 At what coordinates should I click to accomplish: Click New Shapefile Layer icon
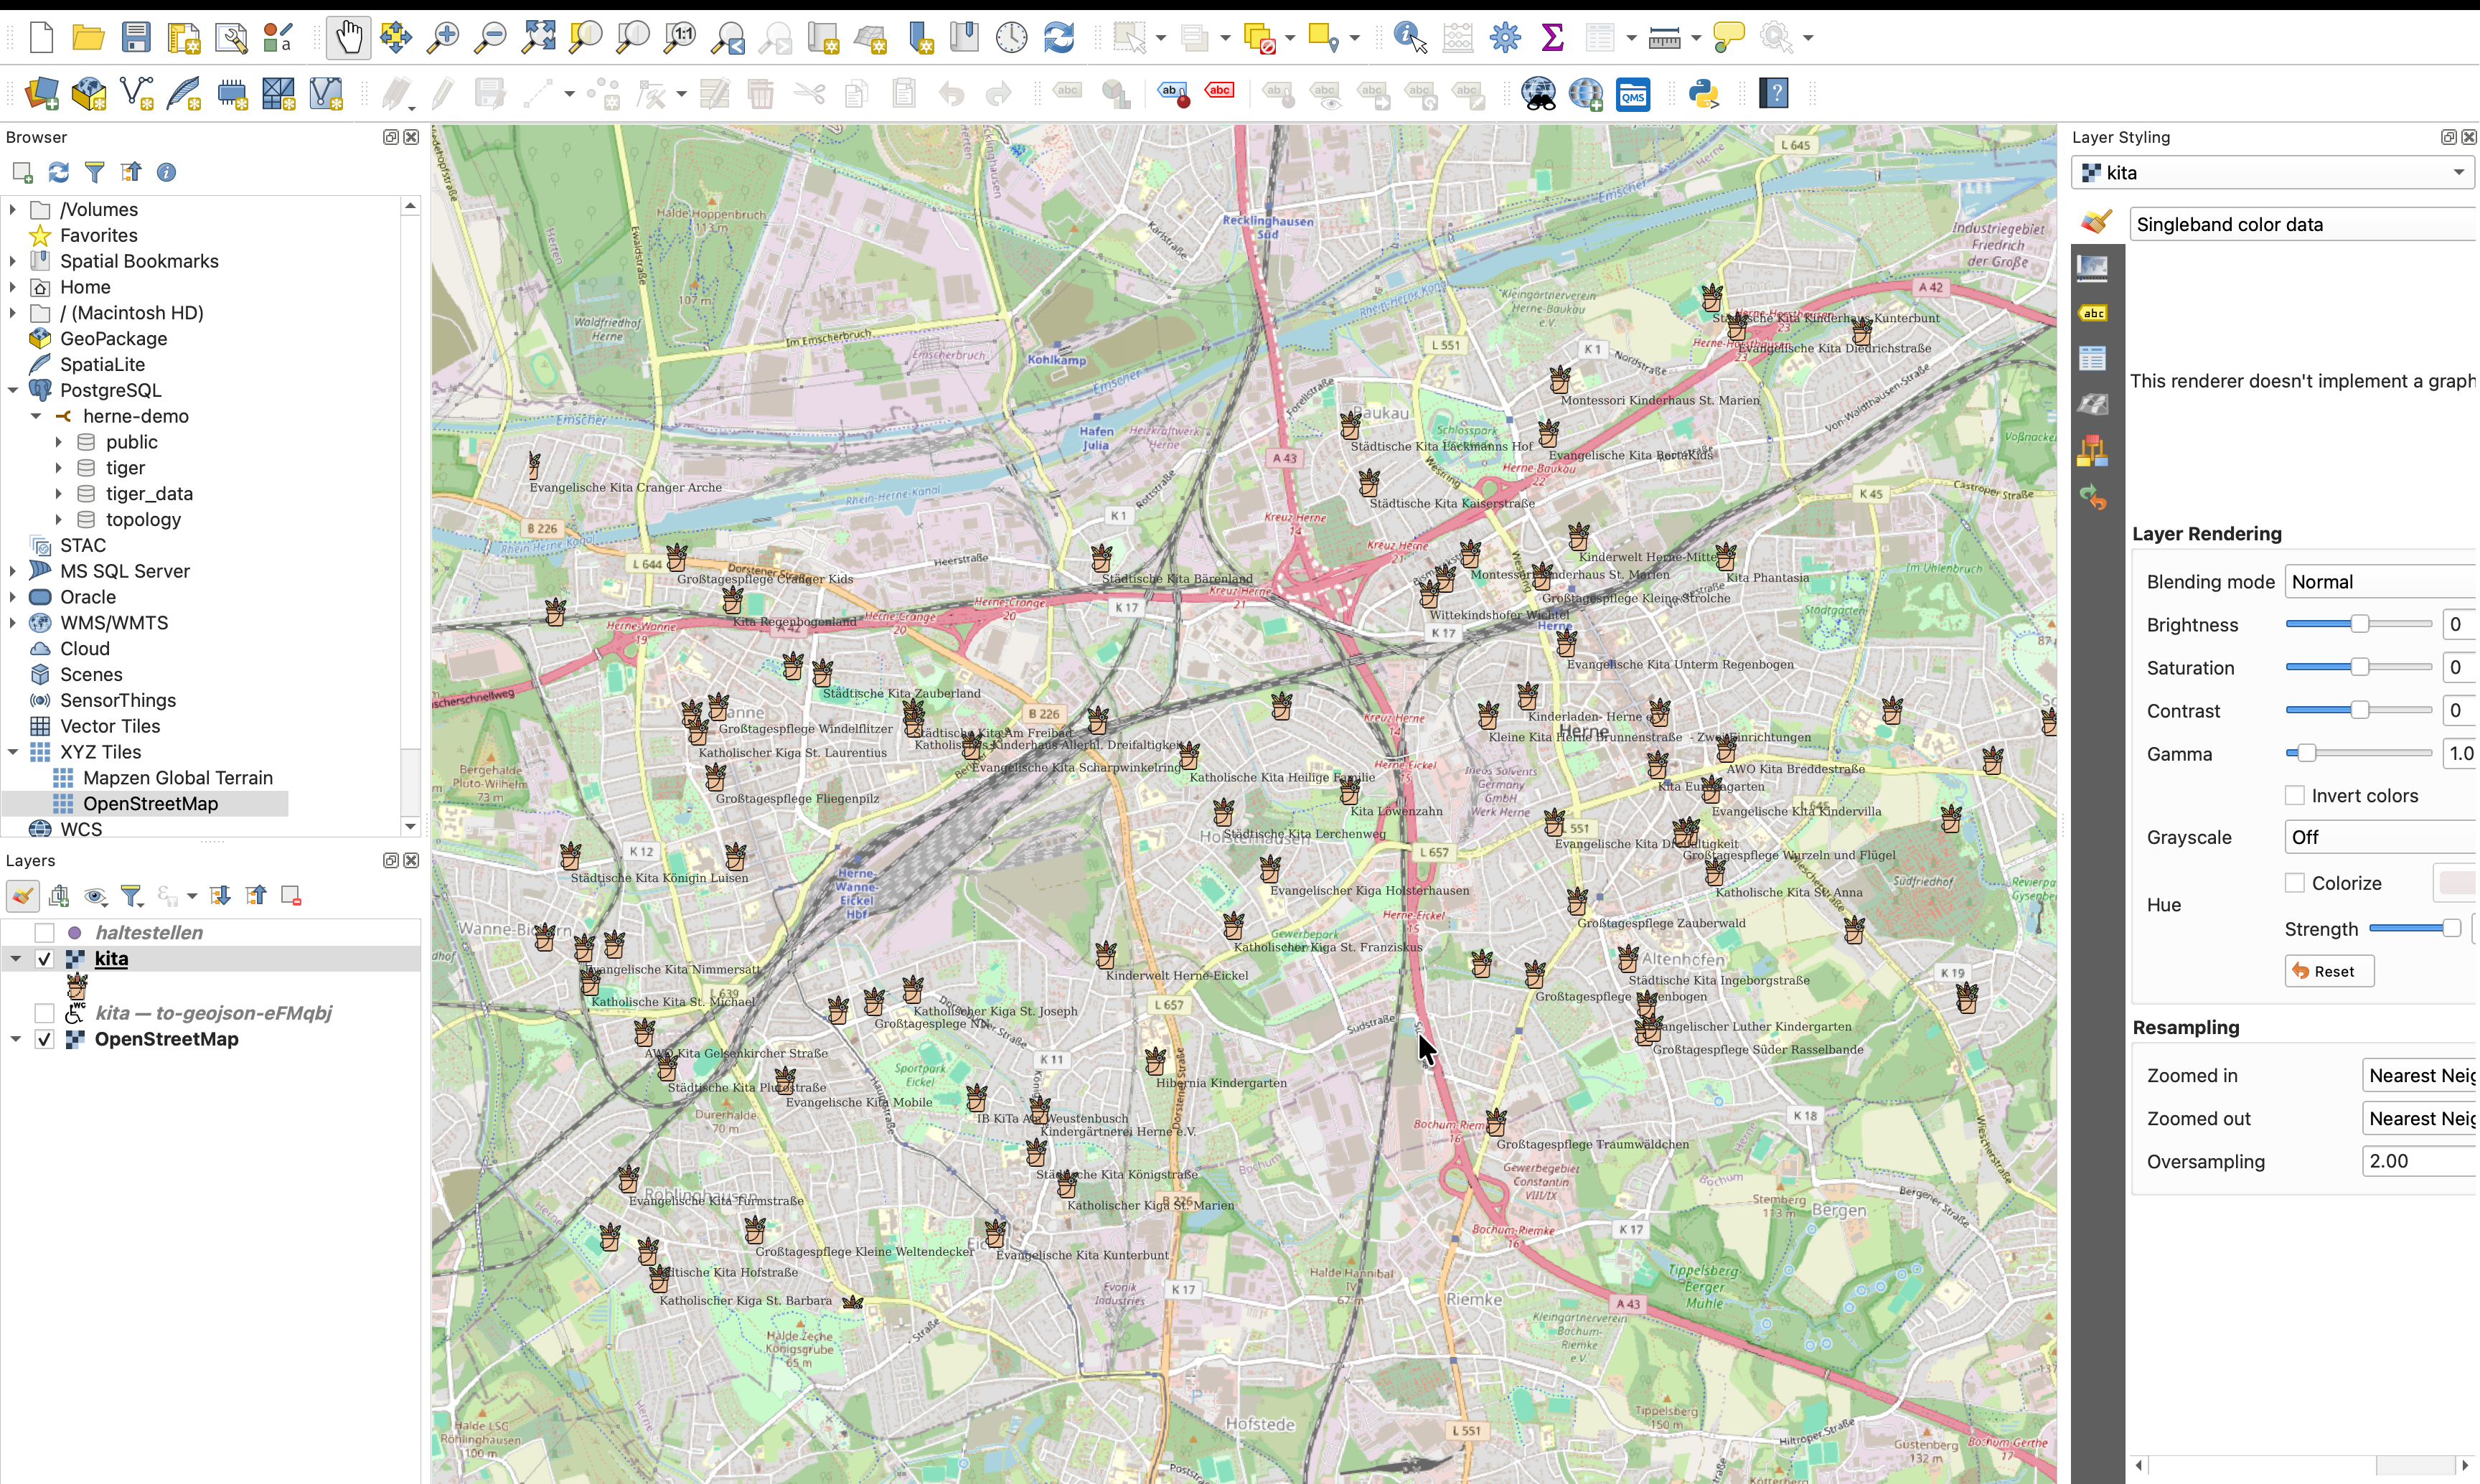(x=136, y=94)
